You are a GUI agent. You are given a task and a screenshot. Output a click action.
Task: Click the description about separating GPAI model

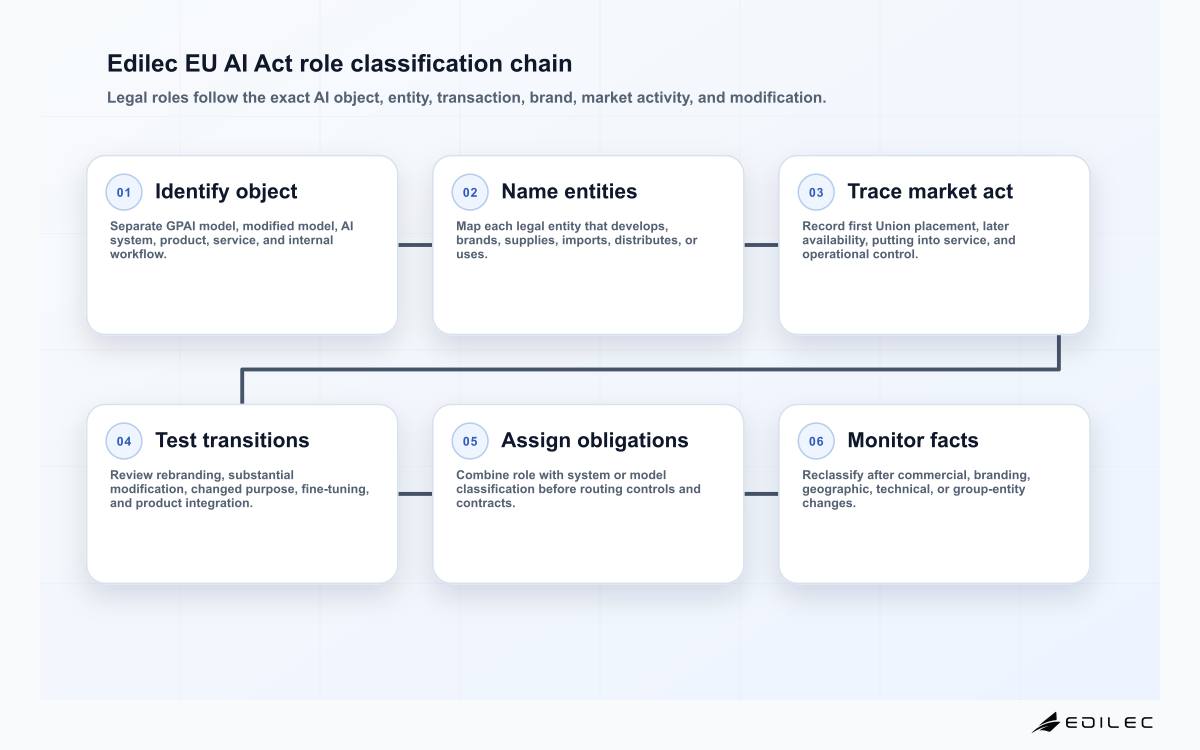[x=232, y=240]
